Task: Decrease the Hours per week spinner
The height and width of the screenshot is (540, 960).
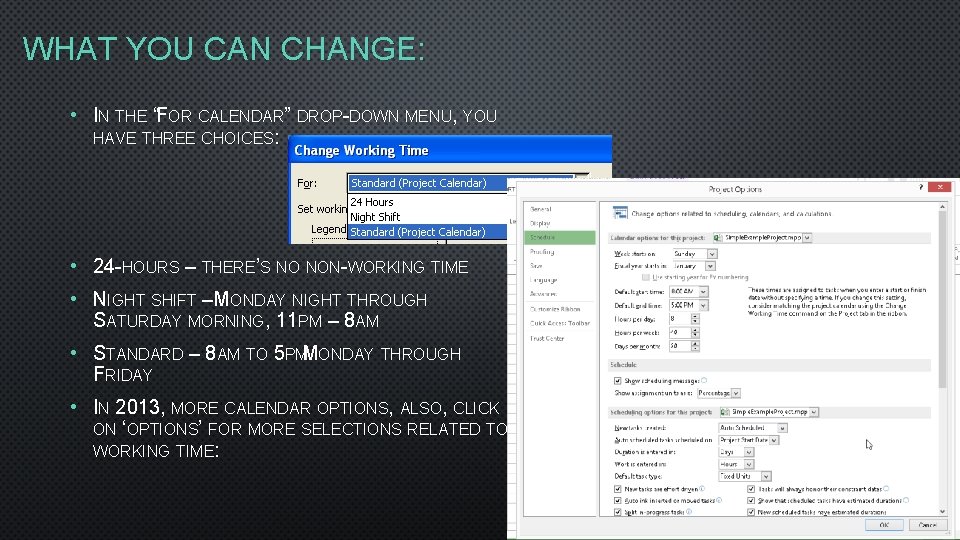Action: [x=695, y=335]
